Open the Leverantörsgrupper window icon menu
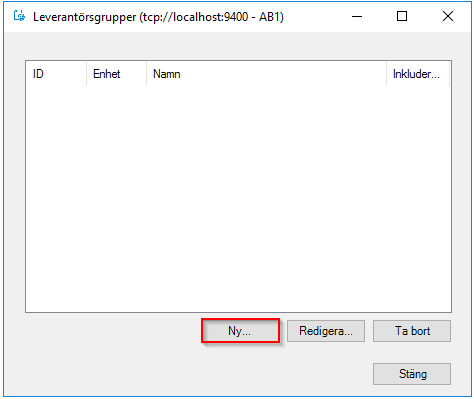This screenshot has width=474, height=399. pyautogui.click(x=19, y=16)
